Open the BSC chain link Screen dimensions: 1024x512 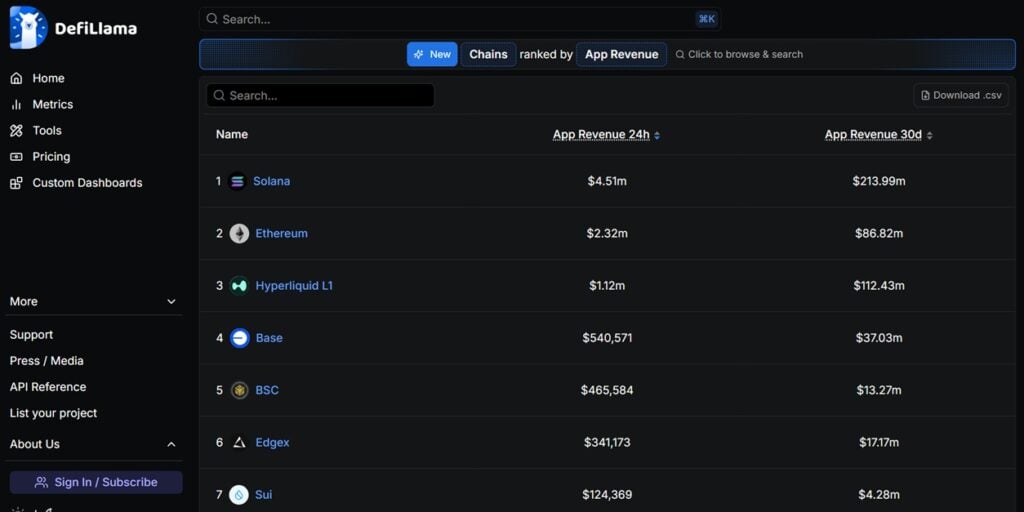coord(267,390)
